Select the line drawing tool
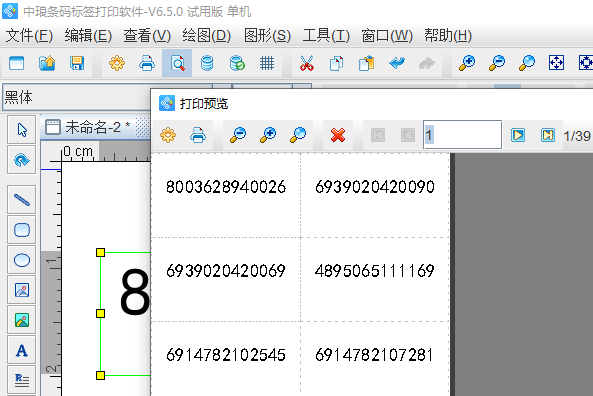Image resolution: width=593 pixels, height=396 pixels. (x=22, y=200)
